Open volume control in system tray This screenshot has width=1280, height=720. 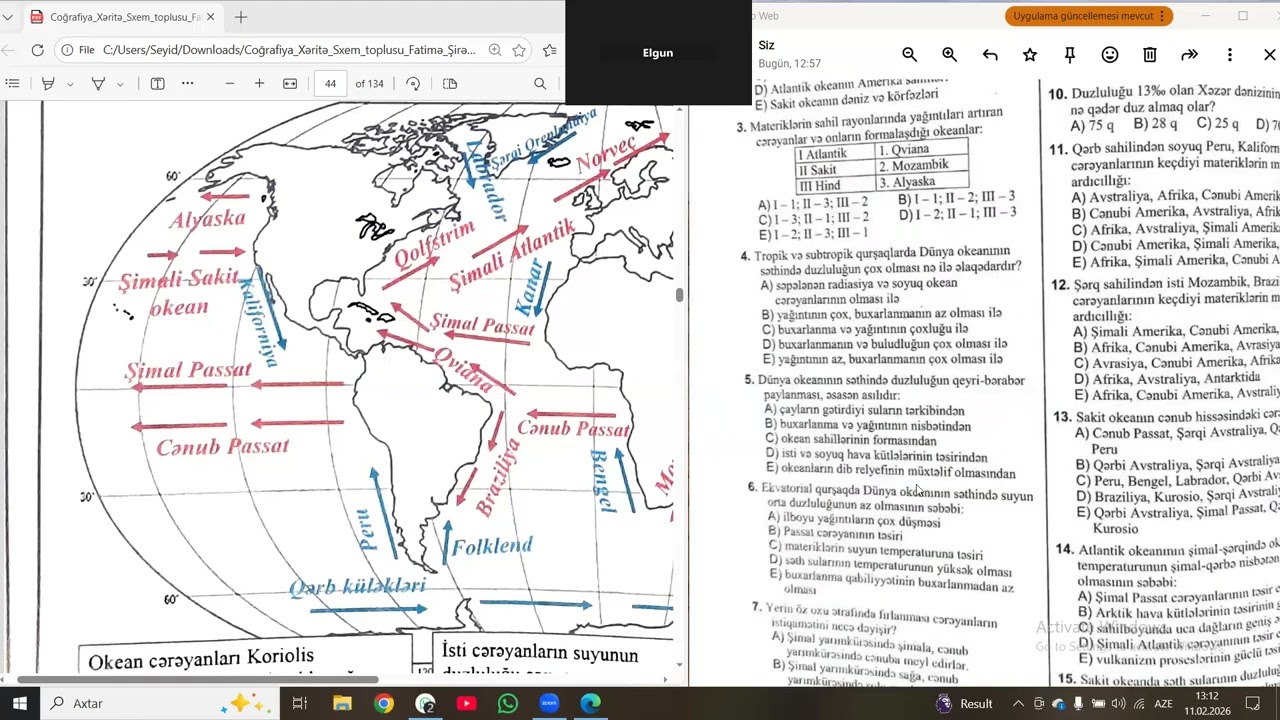coord(1119,703)
